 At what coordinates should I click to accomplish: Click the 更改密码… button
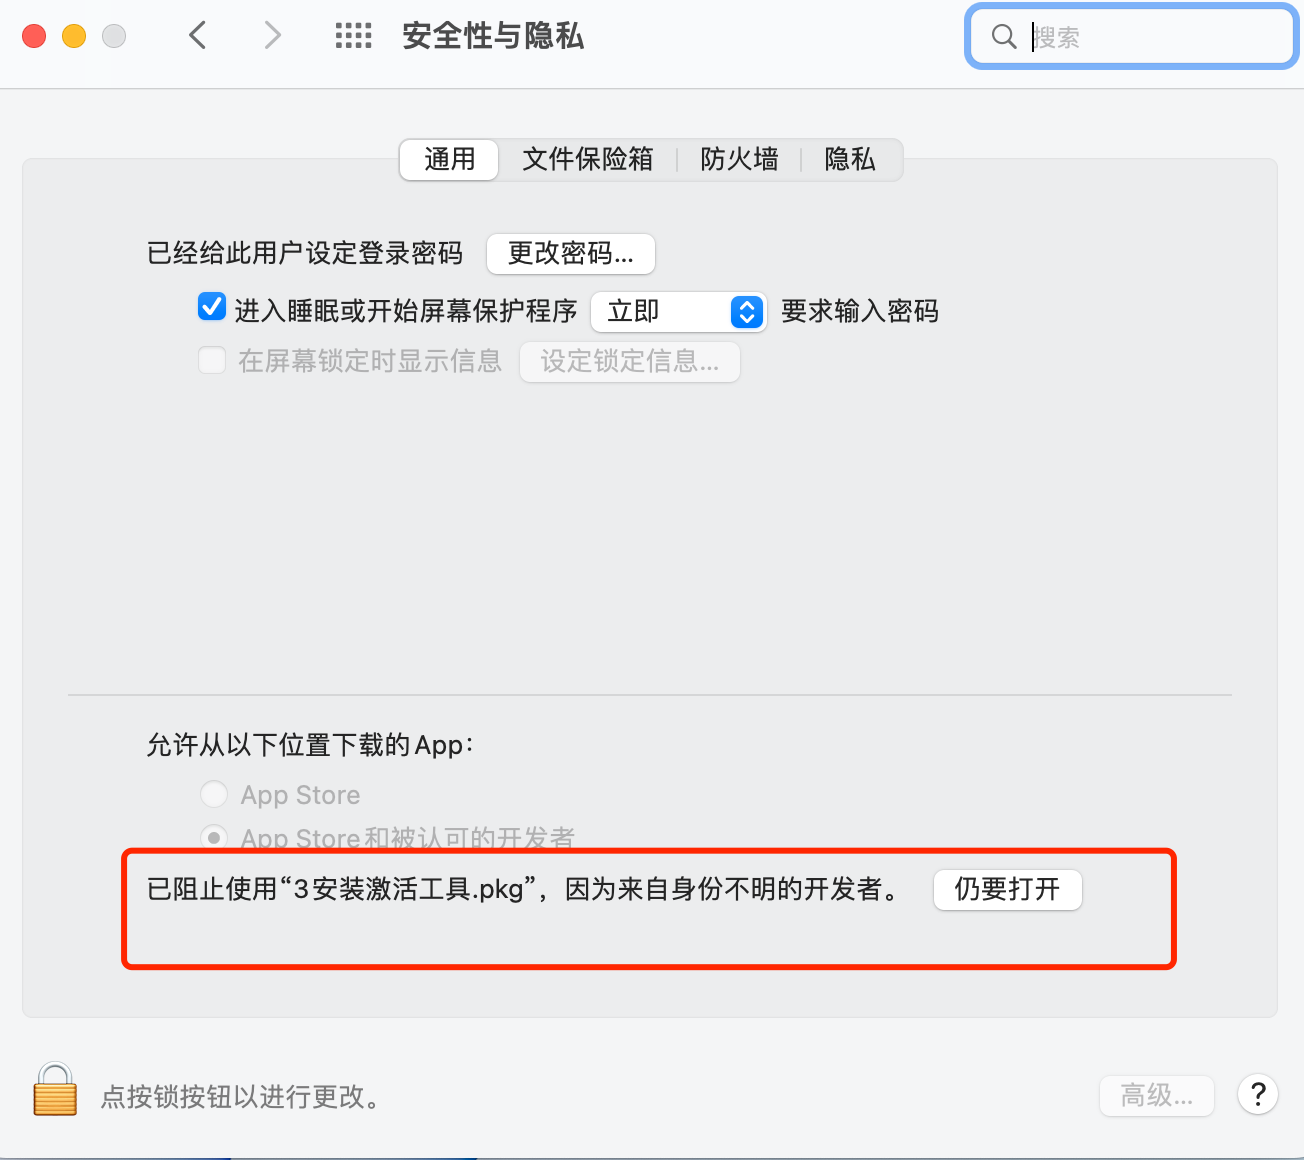click(571, 254)
